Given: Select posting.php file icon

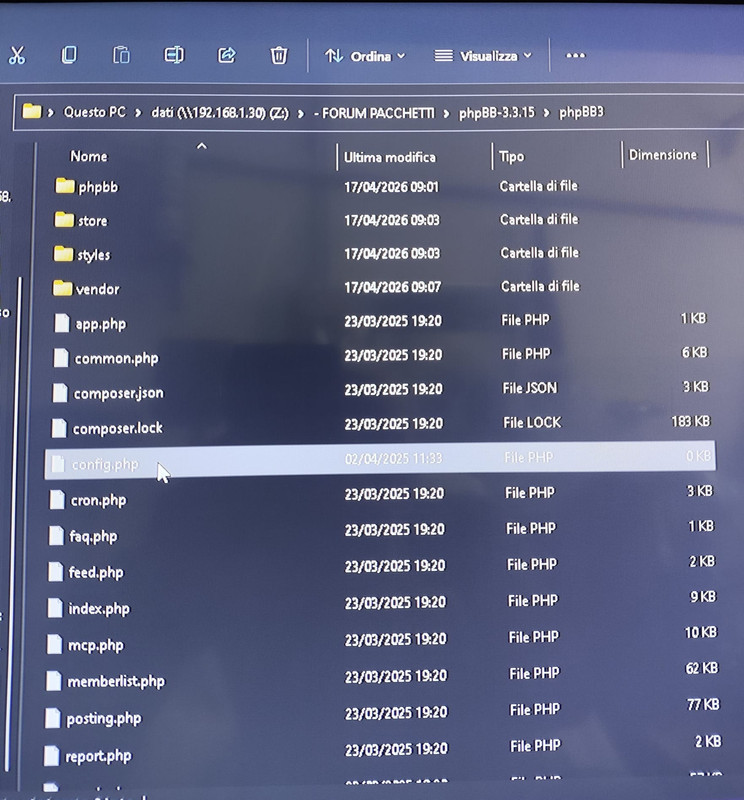Looking at the screenshot, I should click(53, 718).
